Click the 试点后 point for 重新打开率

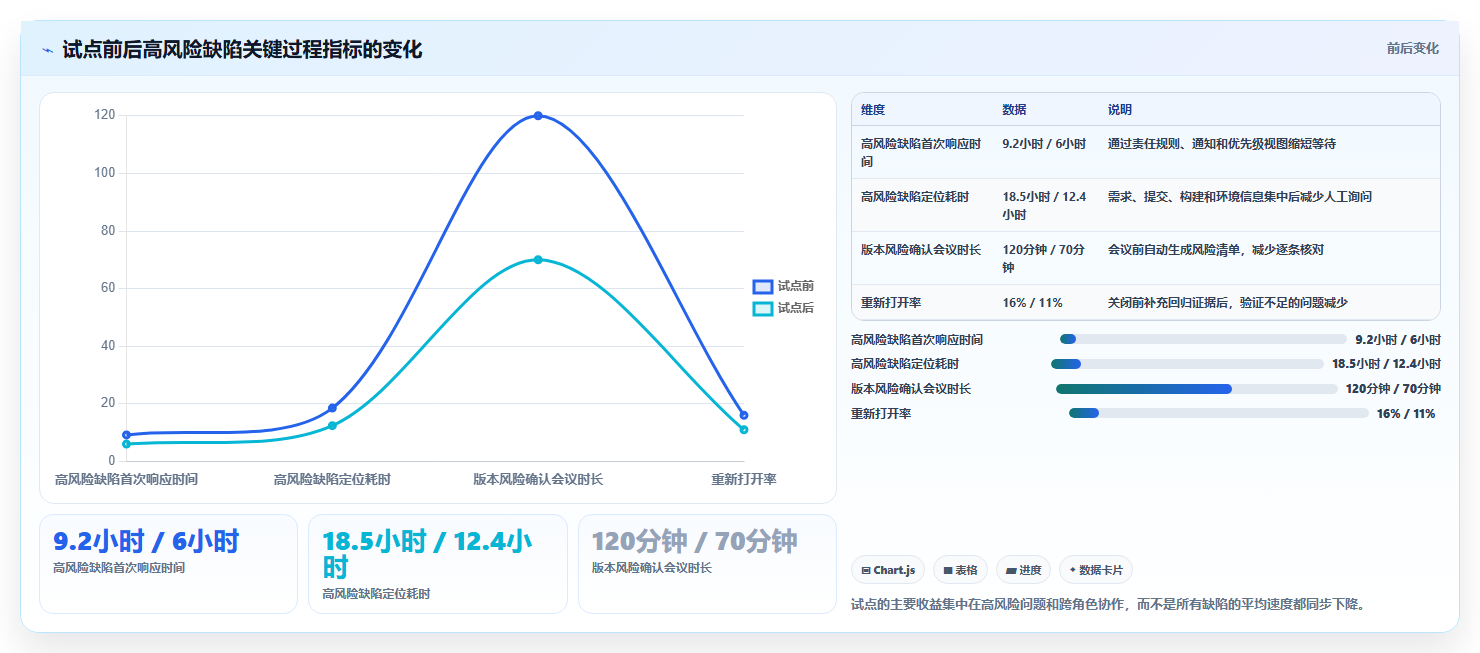point(744,430)
